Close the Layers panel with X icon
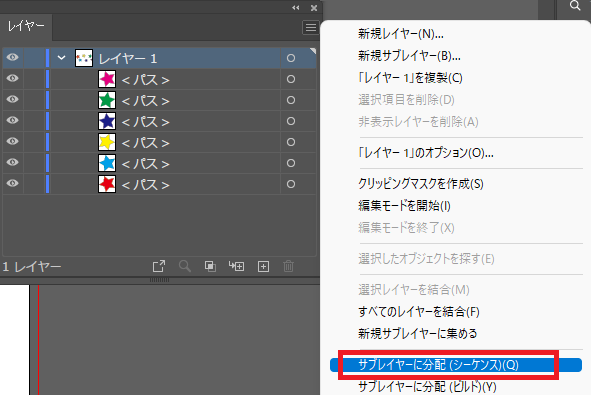 coord(314,8)
